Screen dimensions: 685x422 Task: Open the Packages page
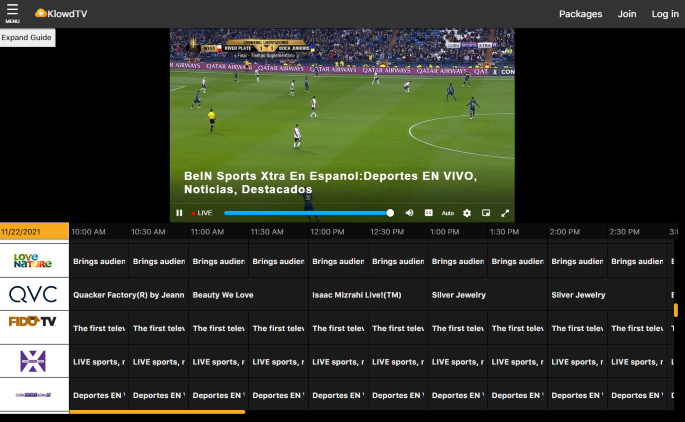580,14
